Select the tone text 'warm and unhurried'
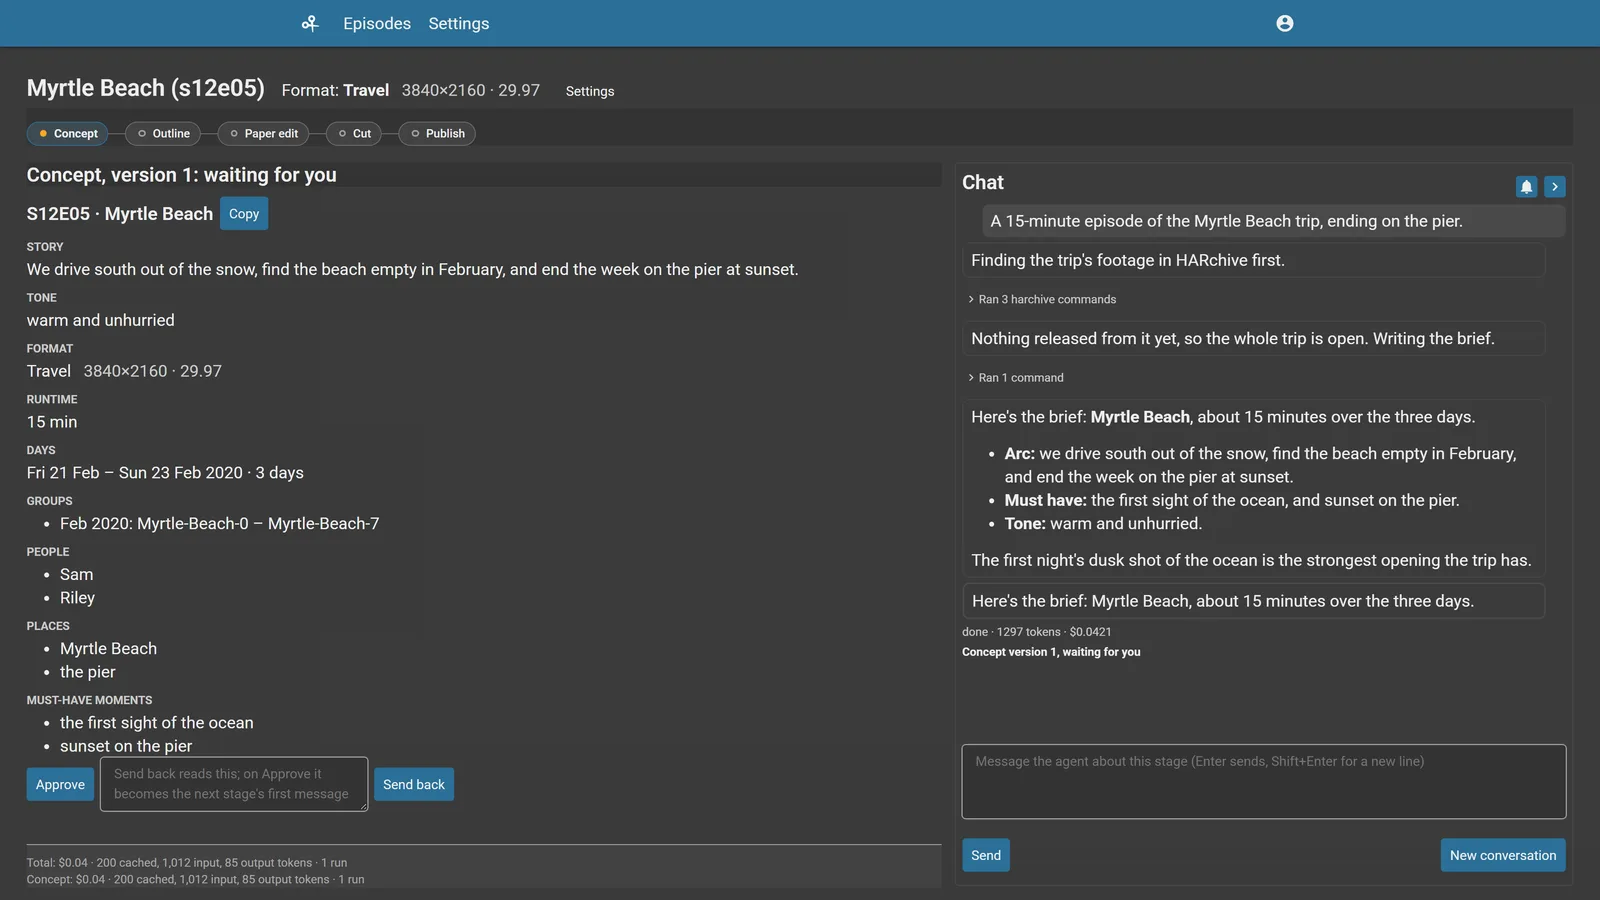Screen dimensions: 1600x900 (x=101, y=320)
